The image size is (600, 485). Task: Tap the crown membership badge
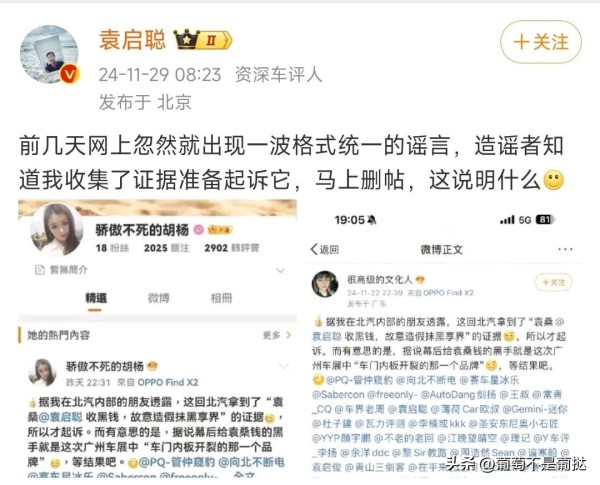(203, 39)
